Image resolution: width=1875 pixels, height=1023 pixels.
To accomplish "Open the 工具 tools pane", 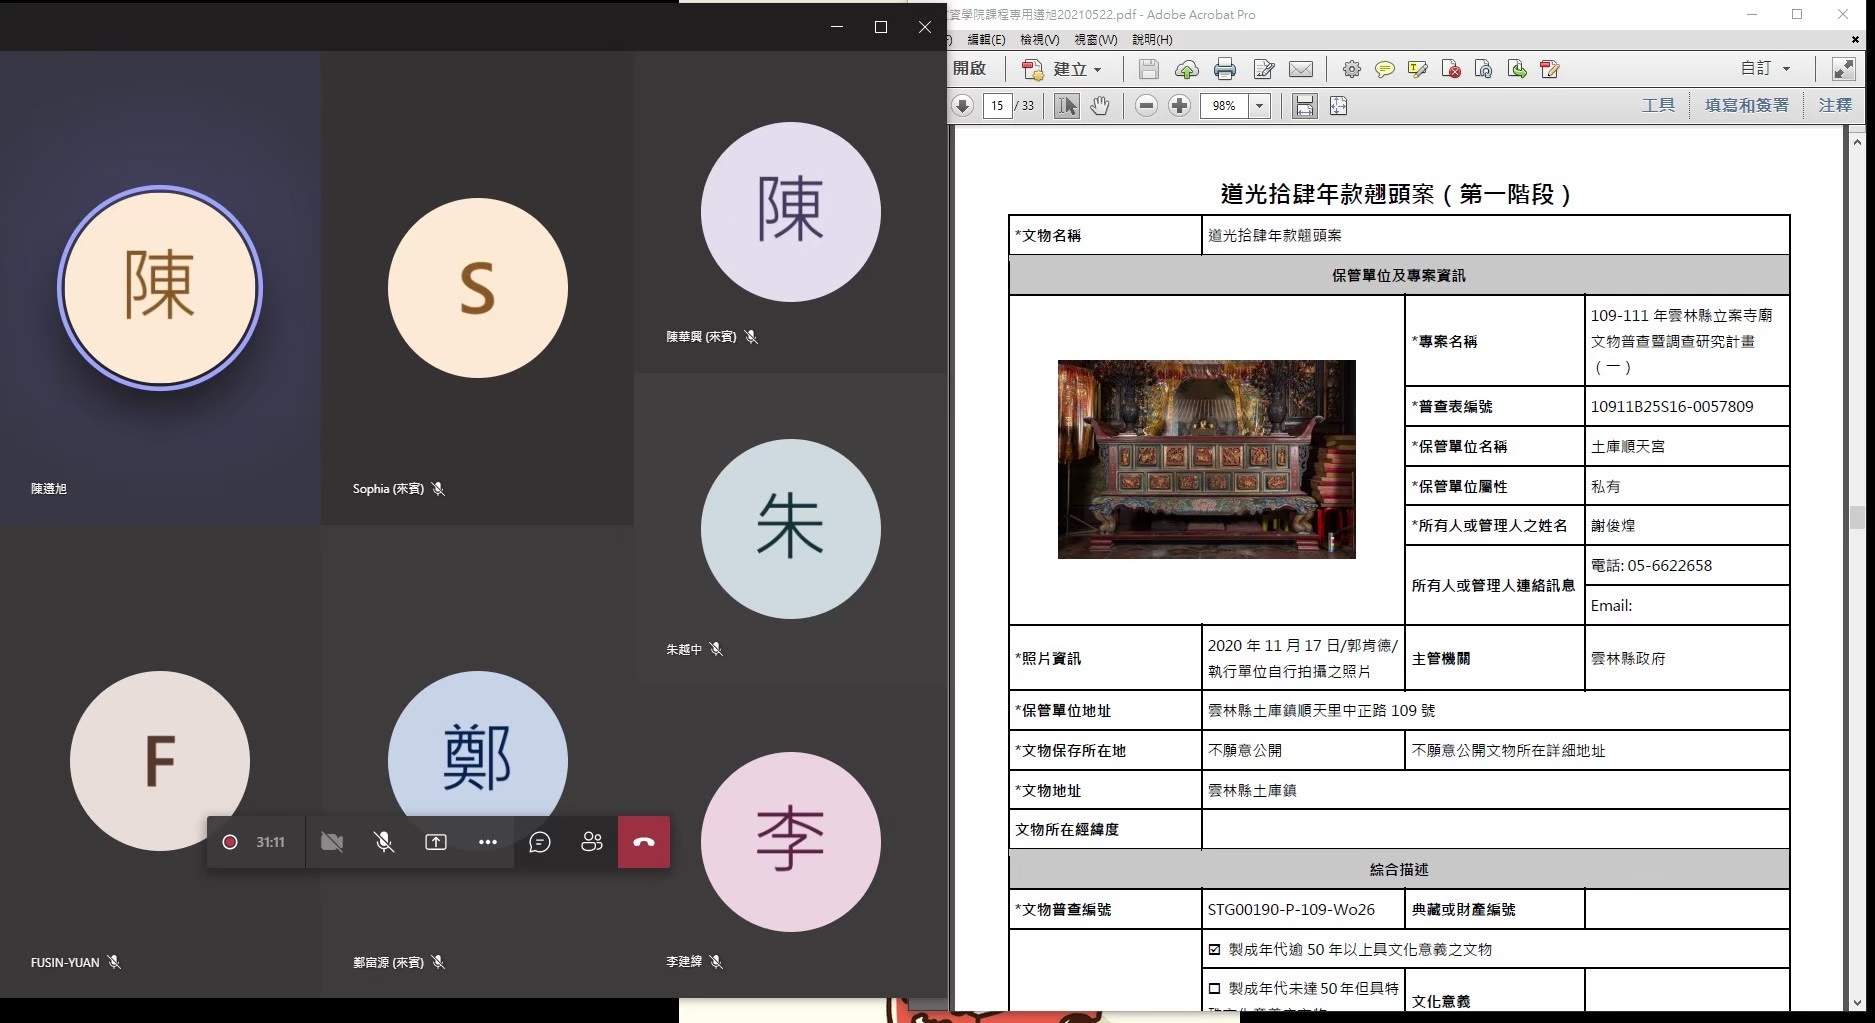I will click(1657, 105).
